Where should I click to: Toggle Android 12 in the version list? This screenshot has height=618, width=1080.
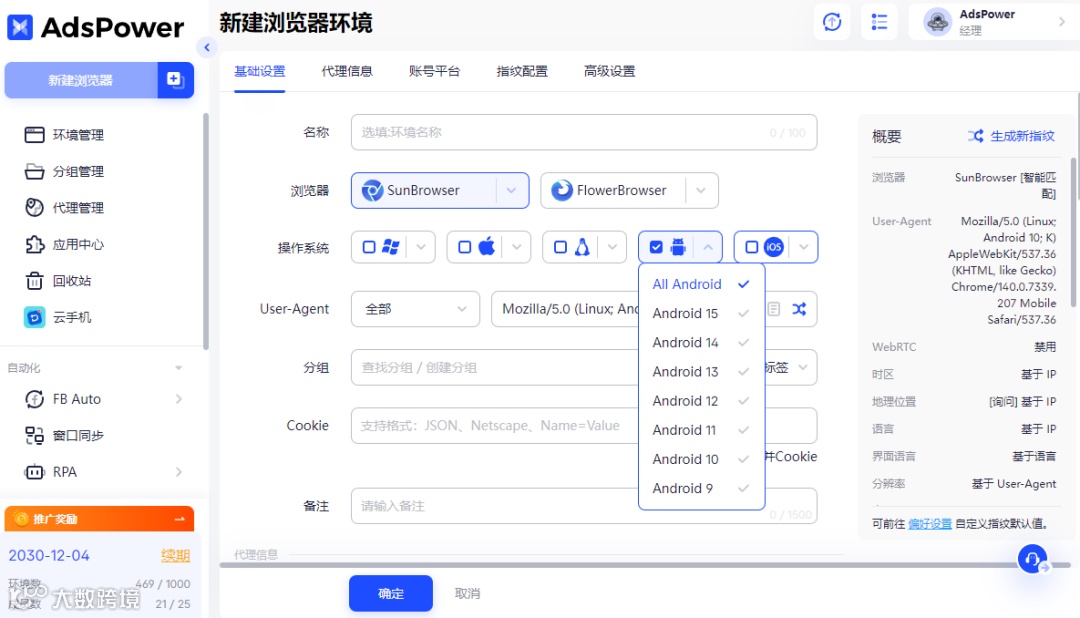[x=701, y=401]
